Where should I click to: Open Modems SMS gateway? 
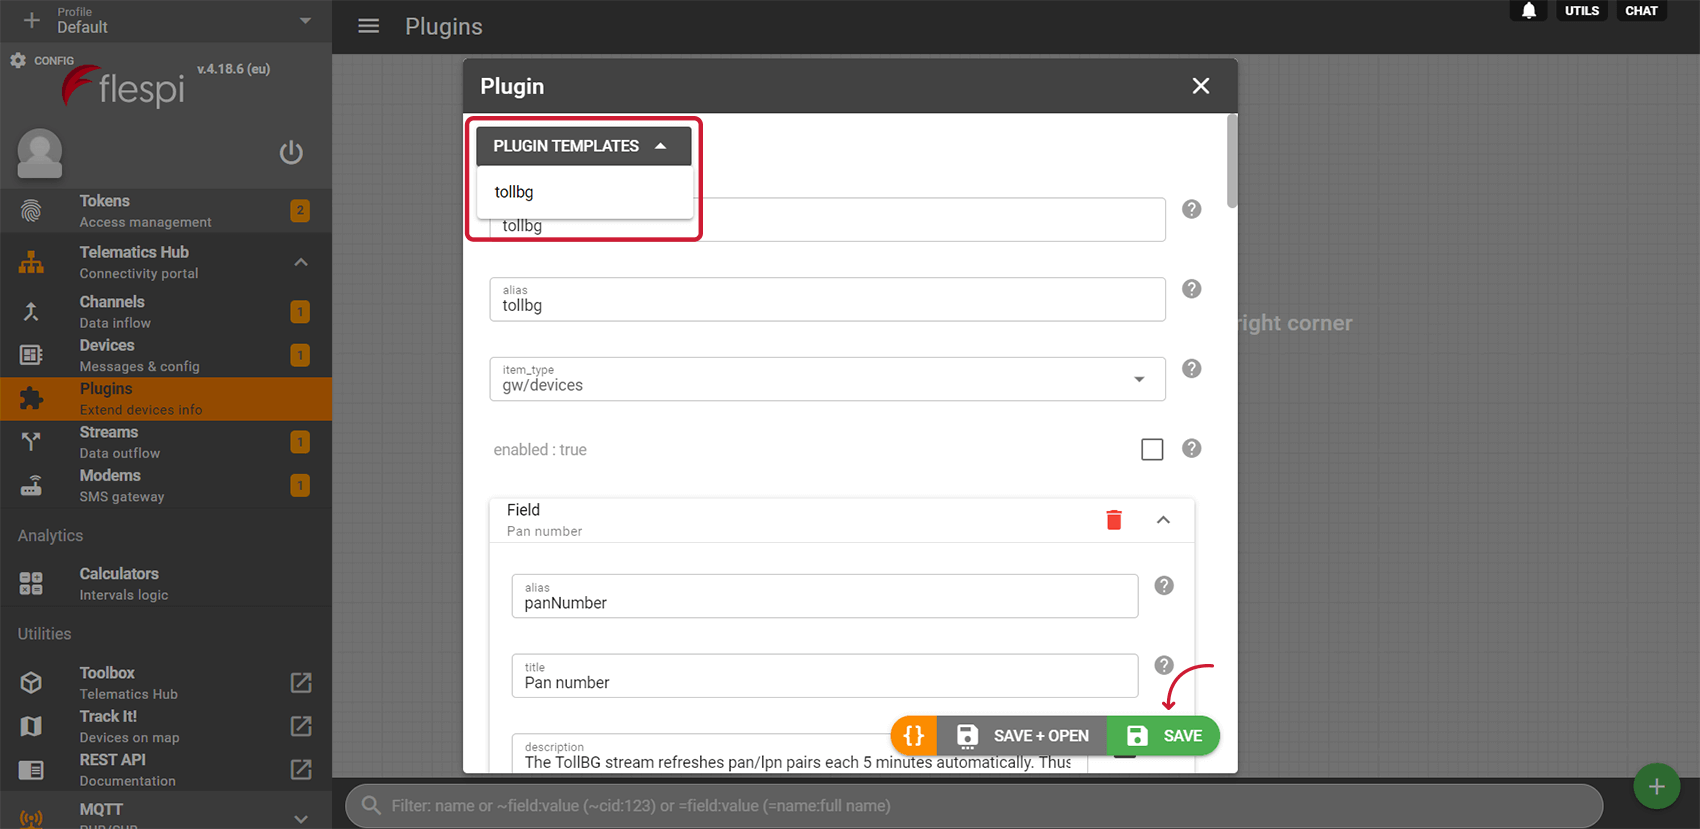point(166,485)
